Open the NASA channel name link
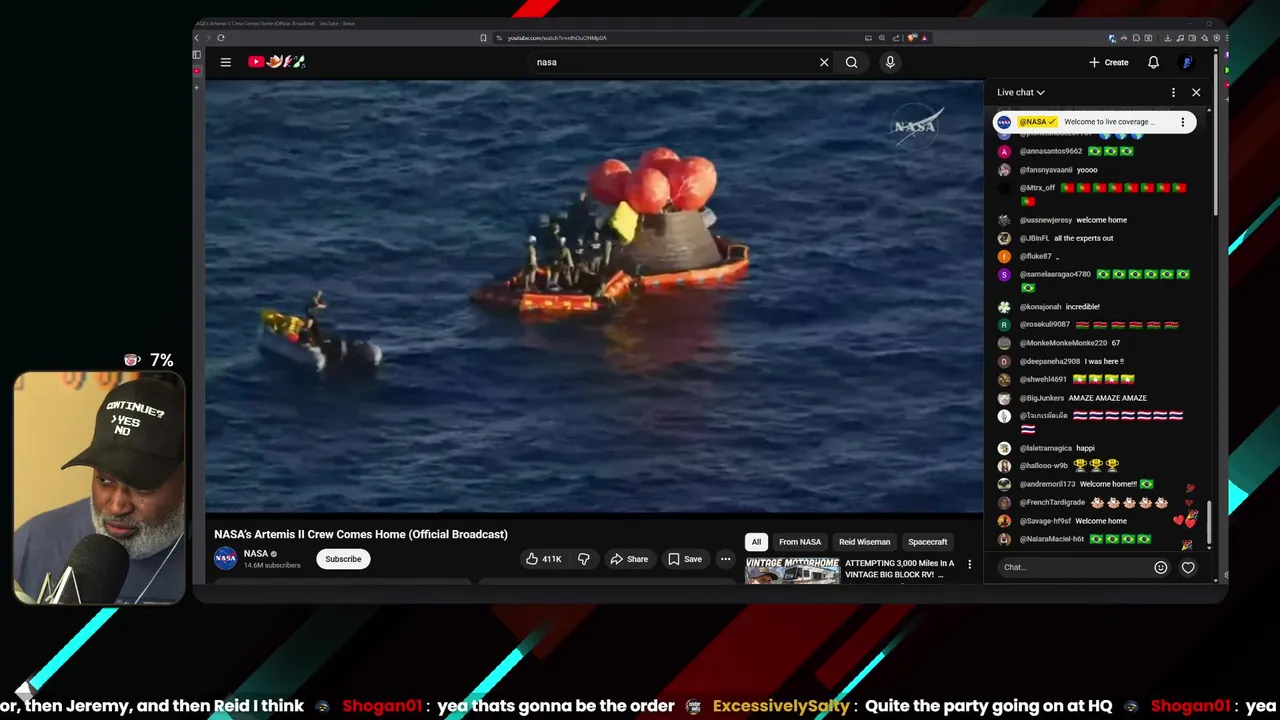Image resolution: width=1280 pixels, height=720 pixels. click(x=256, y=553)
